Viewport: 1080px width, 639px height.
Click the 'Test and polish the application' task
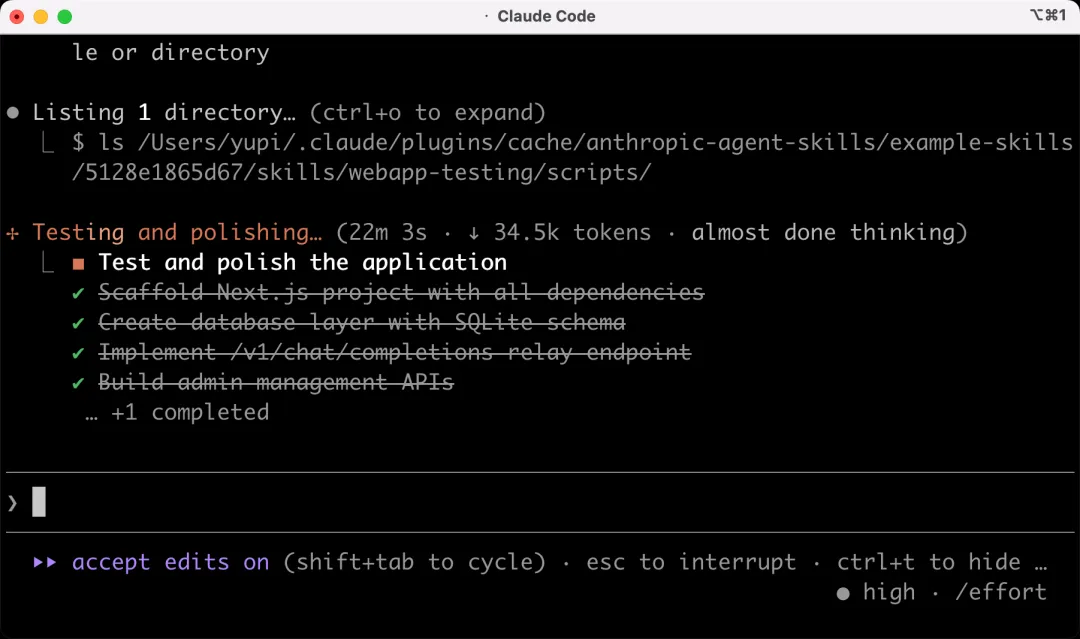click(302, 262)
